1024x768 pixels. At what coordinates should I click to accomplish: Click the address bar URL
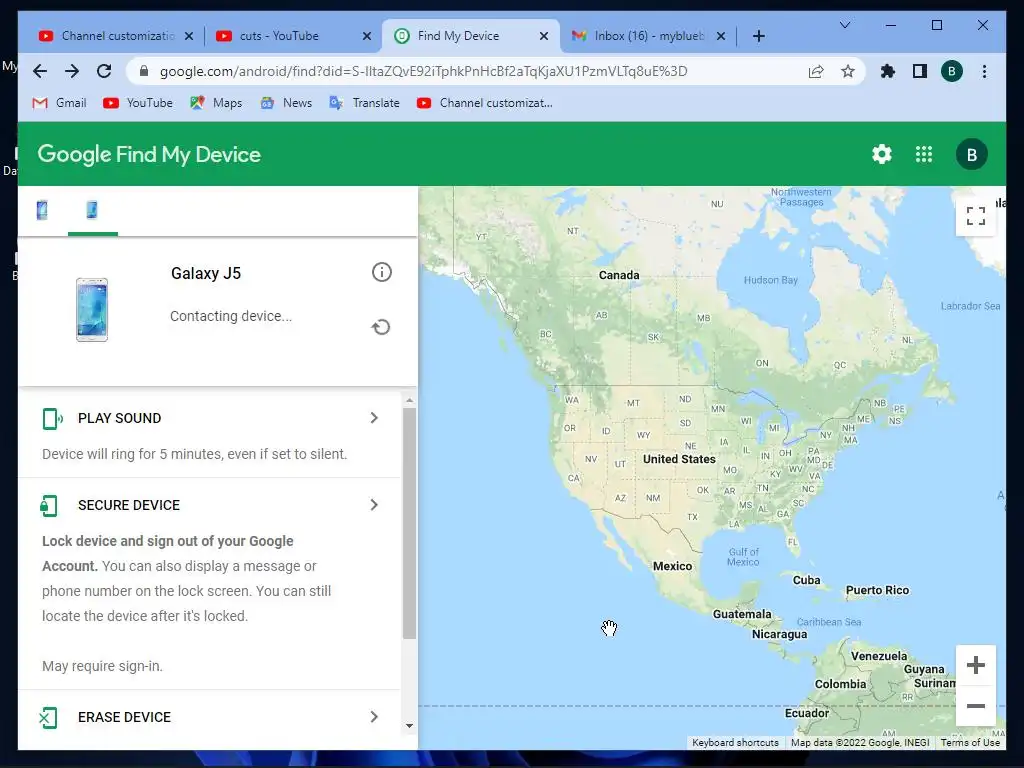[x=423, y=71]
